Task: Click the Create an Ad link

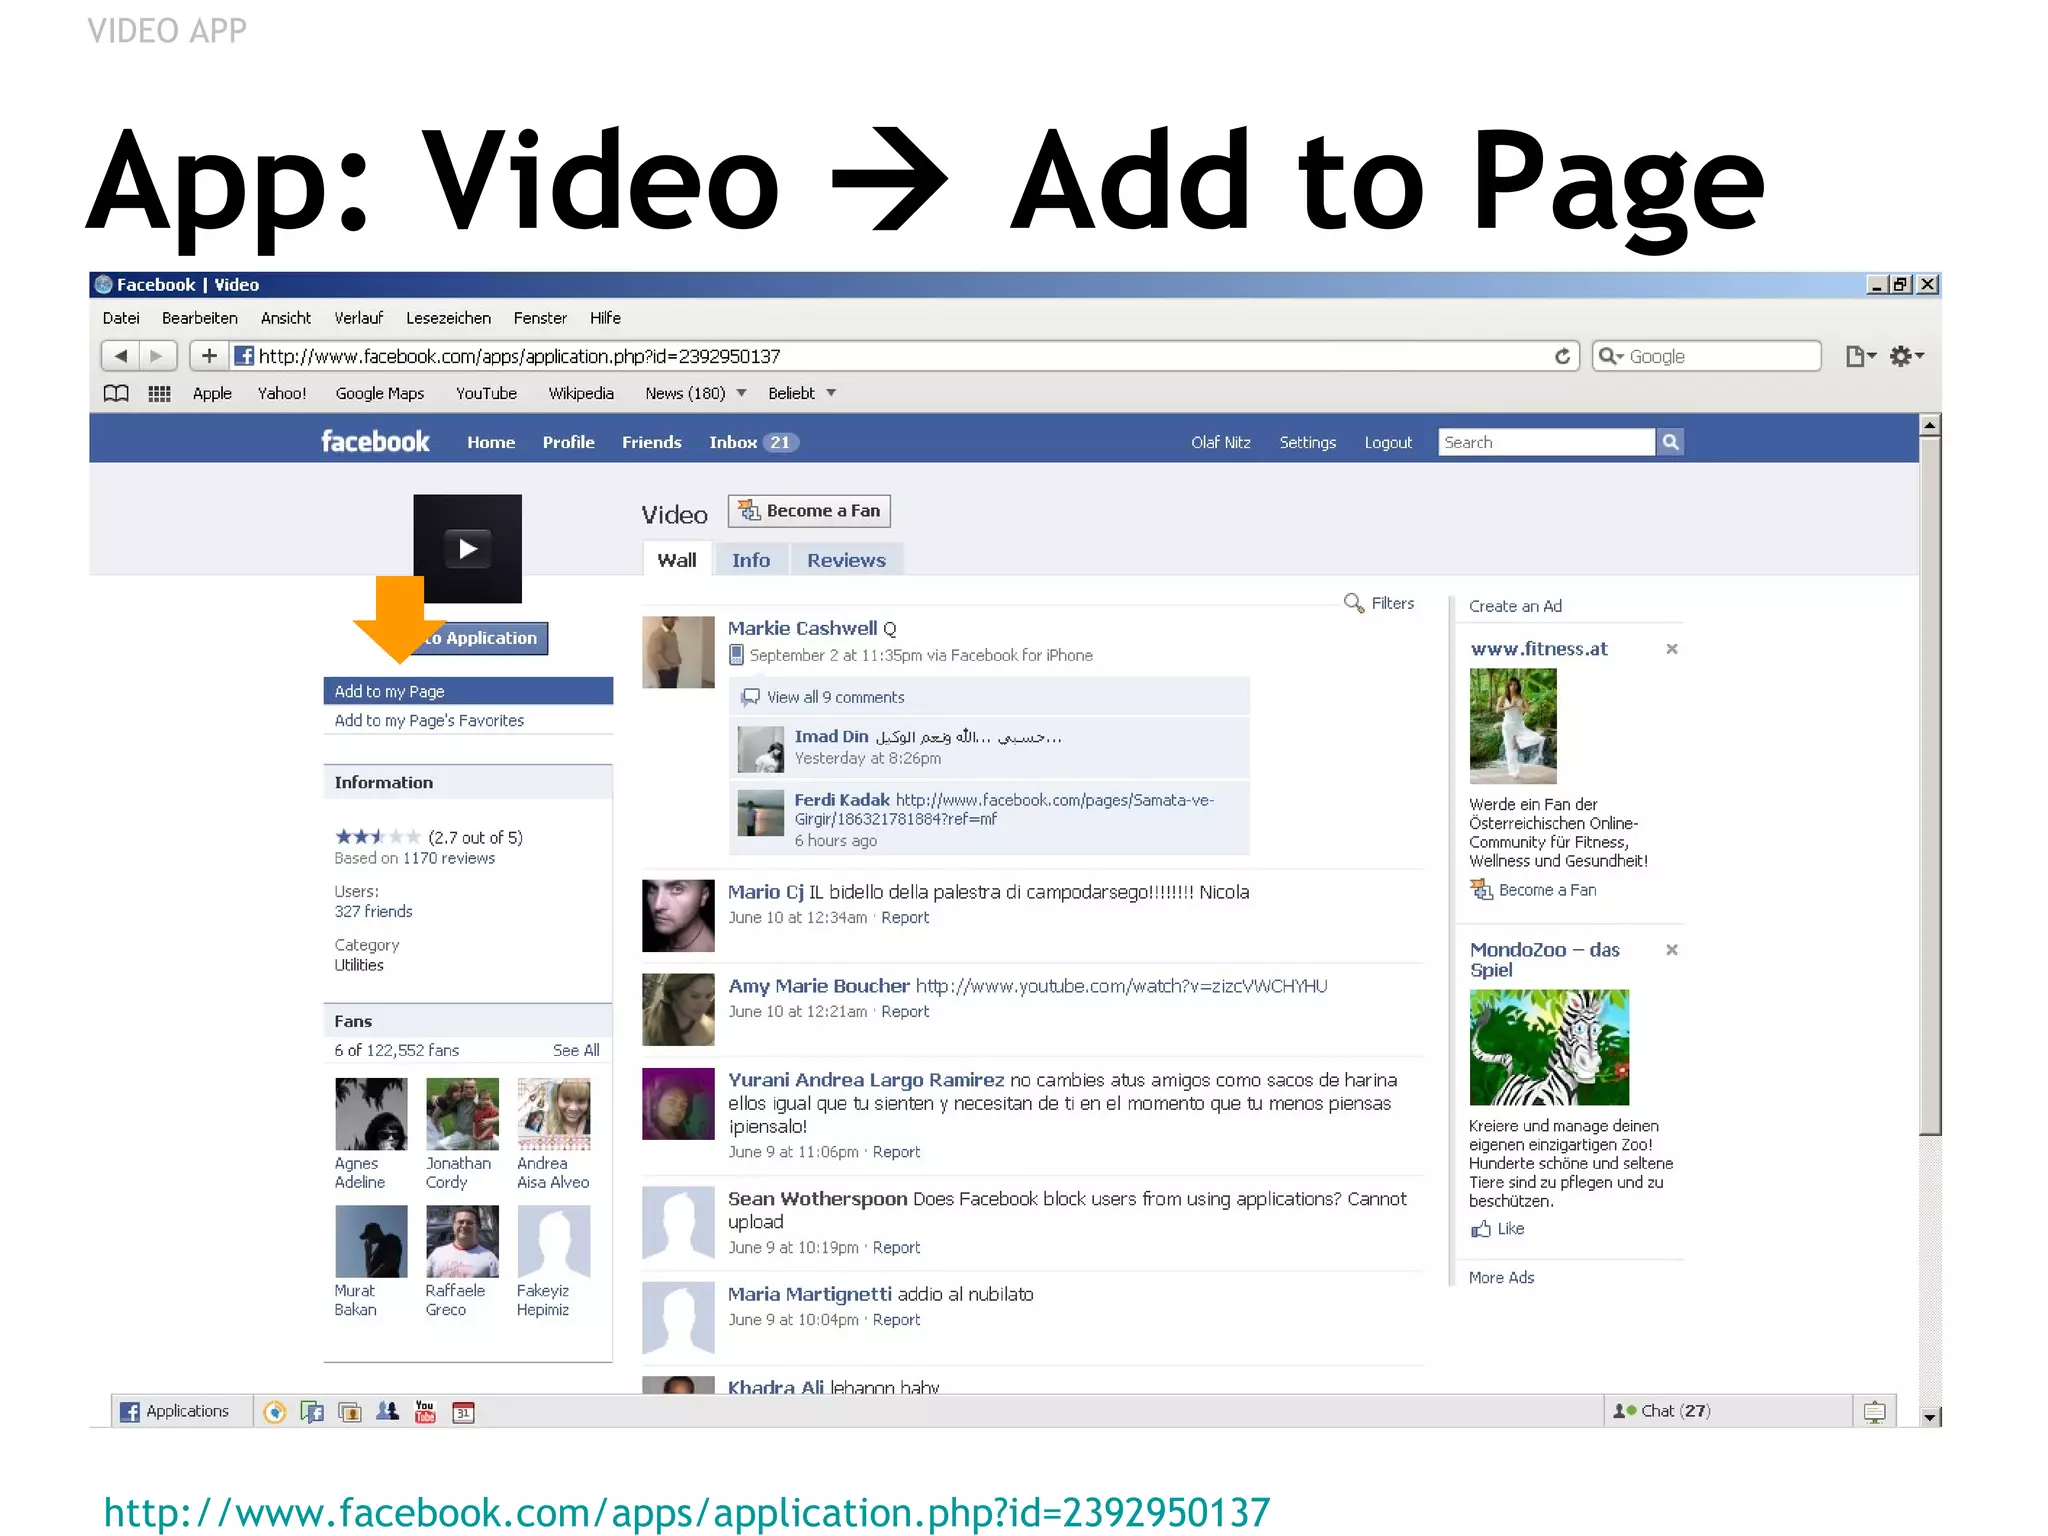Action: point(1515,606)
